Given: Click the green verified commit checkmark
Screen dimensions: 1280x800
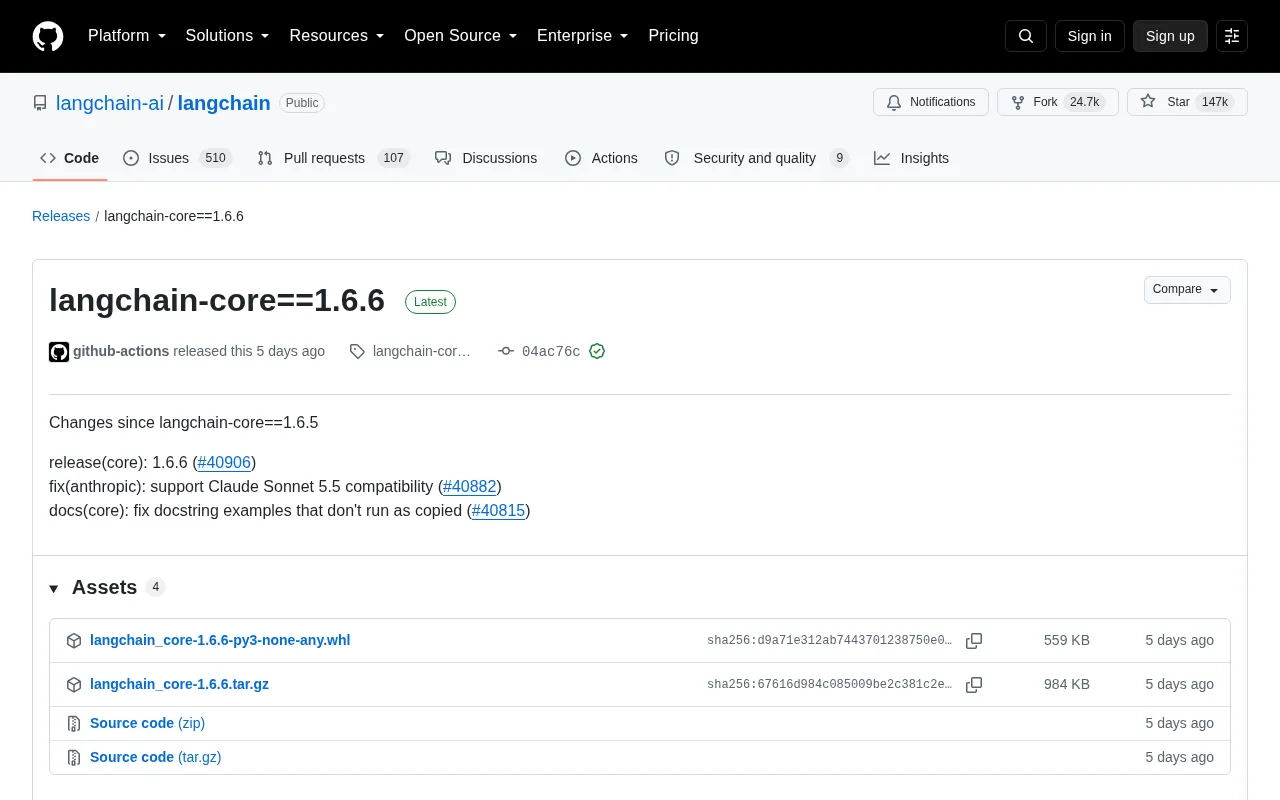Looking at the screenshot, I should [x=597, y=351].
